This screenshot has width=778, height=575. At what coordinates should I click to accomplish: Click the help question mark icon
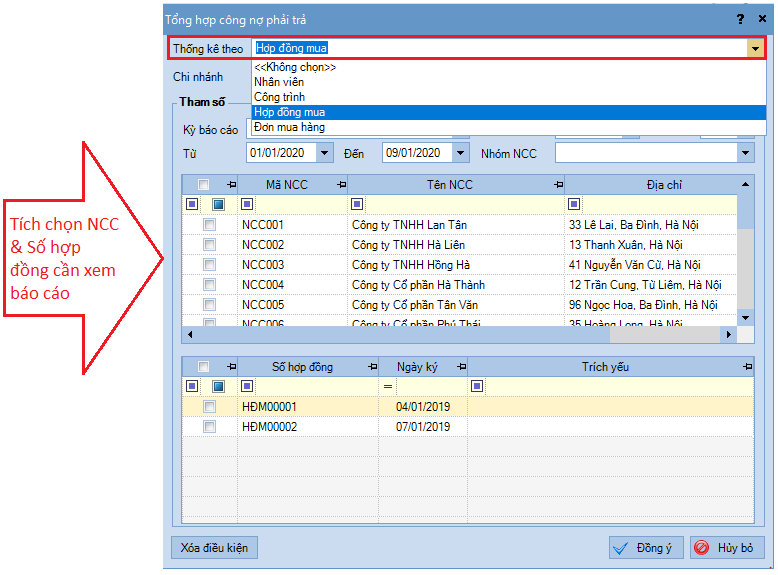[x=740, y=18]
